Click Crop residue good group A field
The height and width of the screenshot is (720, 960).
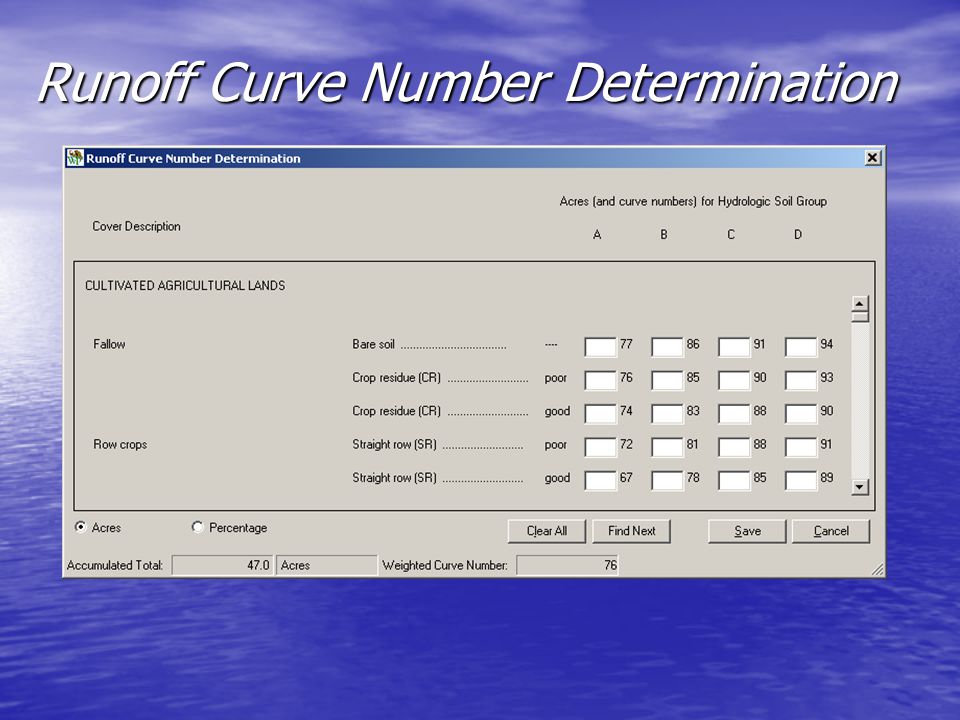tap(601, 413)
